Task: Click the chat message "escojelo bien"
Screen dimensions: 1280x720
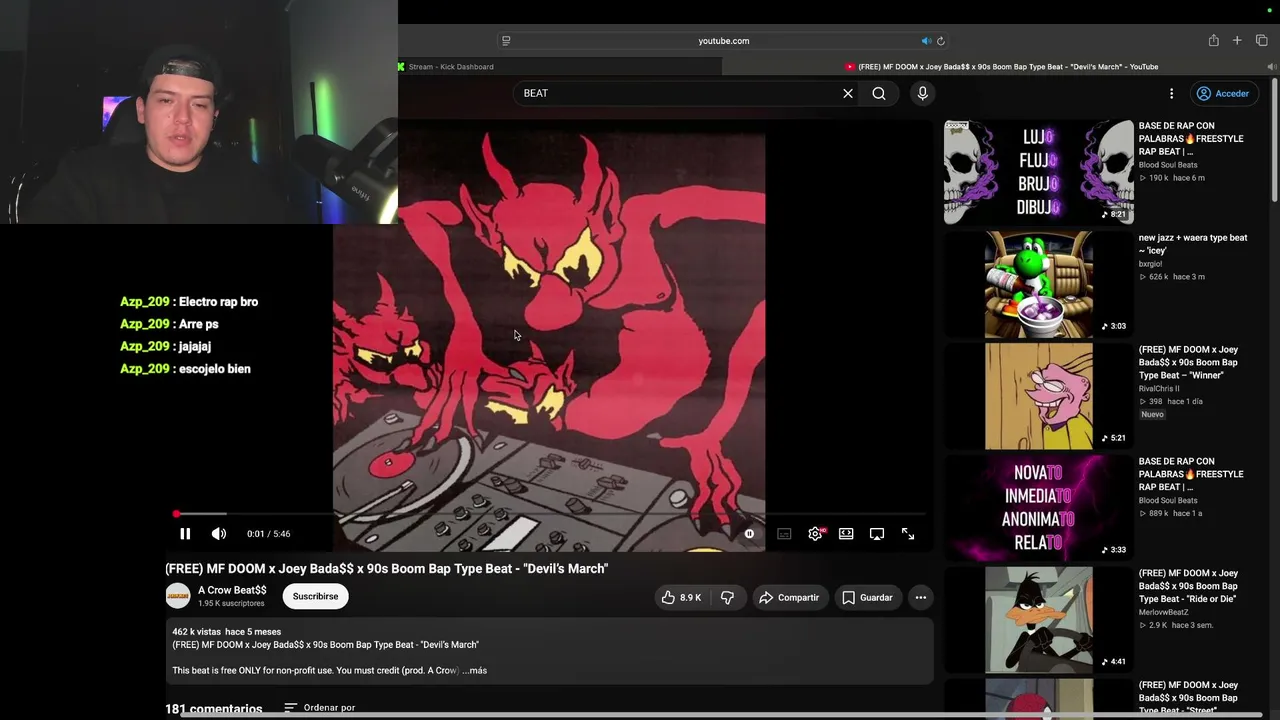Action: 215,369
